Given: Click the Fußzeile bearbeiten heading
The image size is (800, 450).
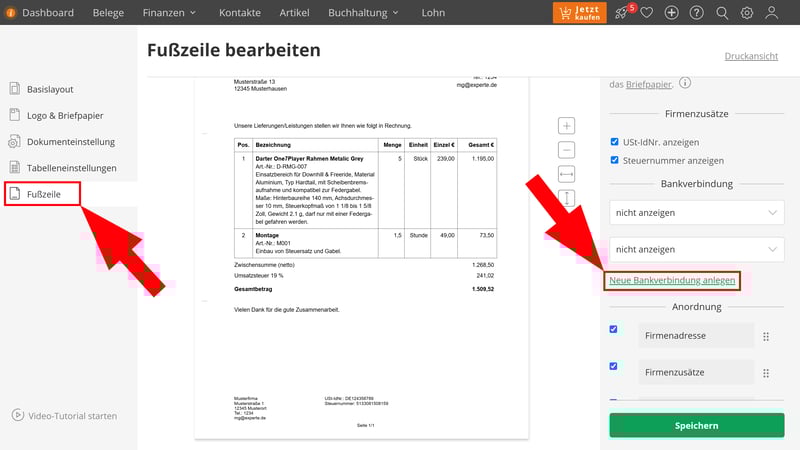Looking at the screenshot, I should point(234,50).
